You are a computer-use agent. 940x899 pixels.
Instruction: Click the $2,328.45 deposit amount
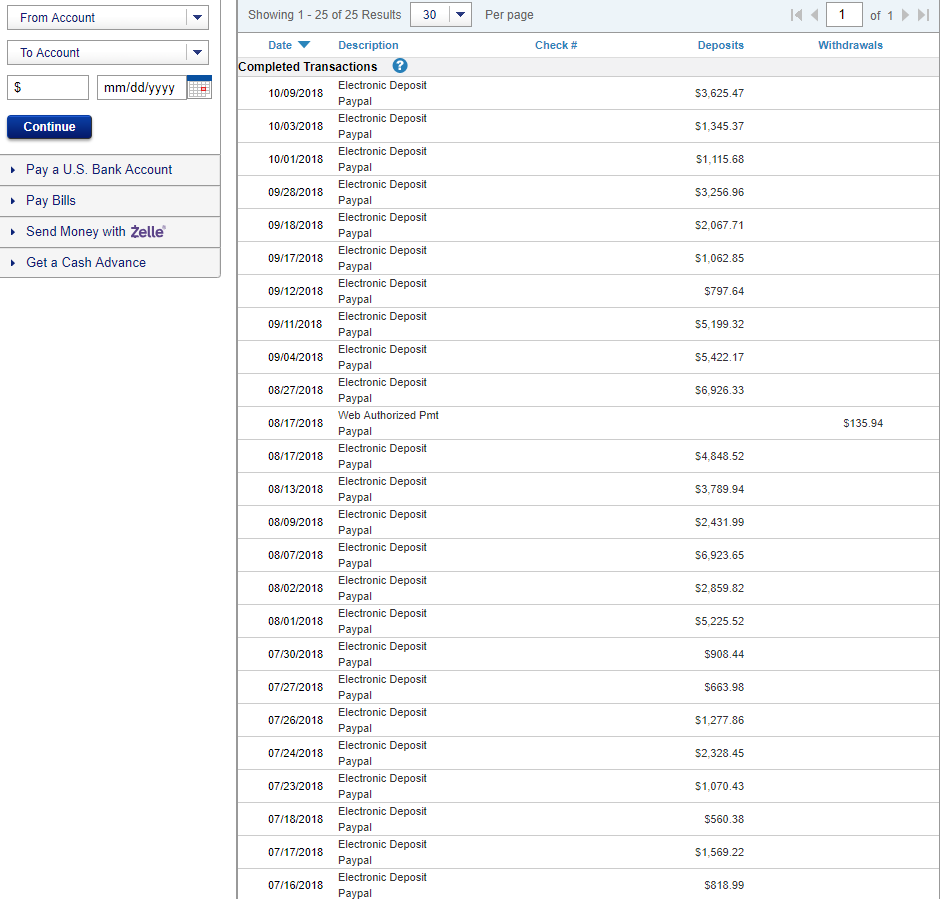(719, 752)
